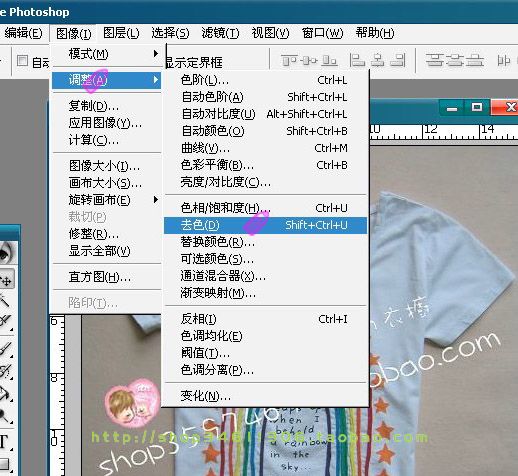Select the Paint Bucket tool
518x476 pixels.
pyautogui.click(x=5, y=394)
